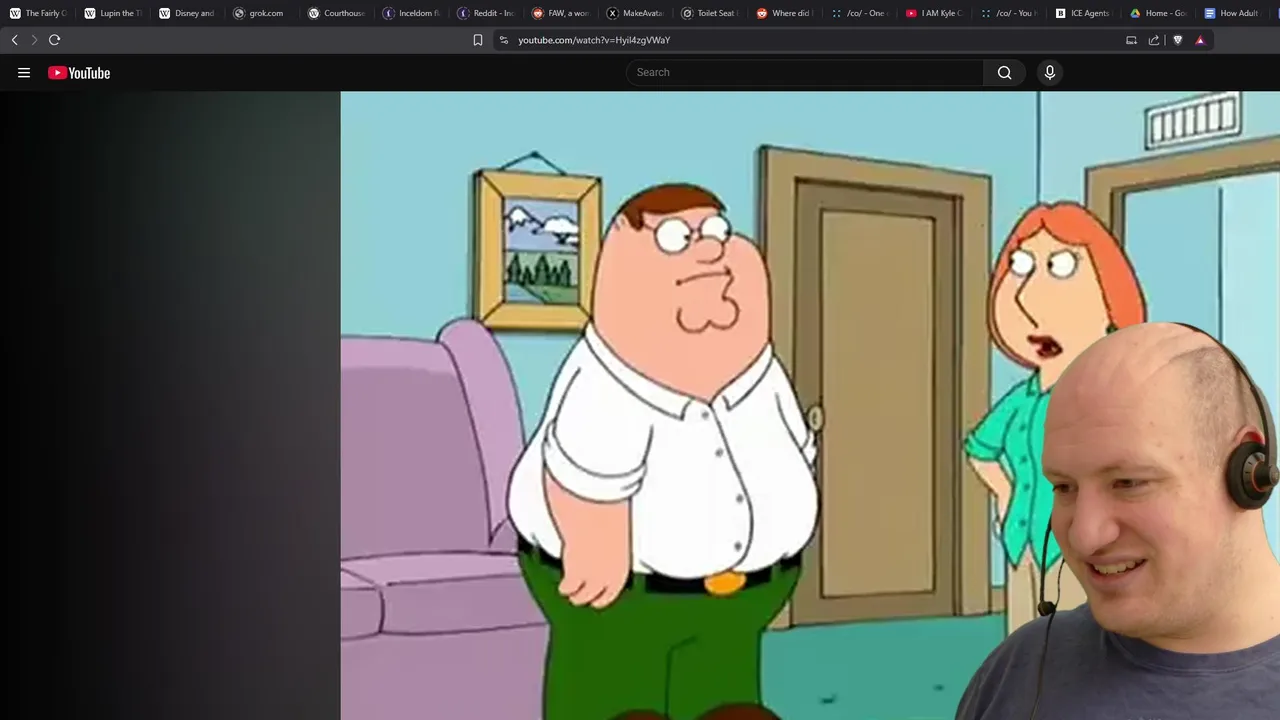Image resolution: width=1280 pixels, height=720 pixels.
Task: Open the grok.com tab
Action: (x=262, y=13)
